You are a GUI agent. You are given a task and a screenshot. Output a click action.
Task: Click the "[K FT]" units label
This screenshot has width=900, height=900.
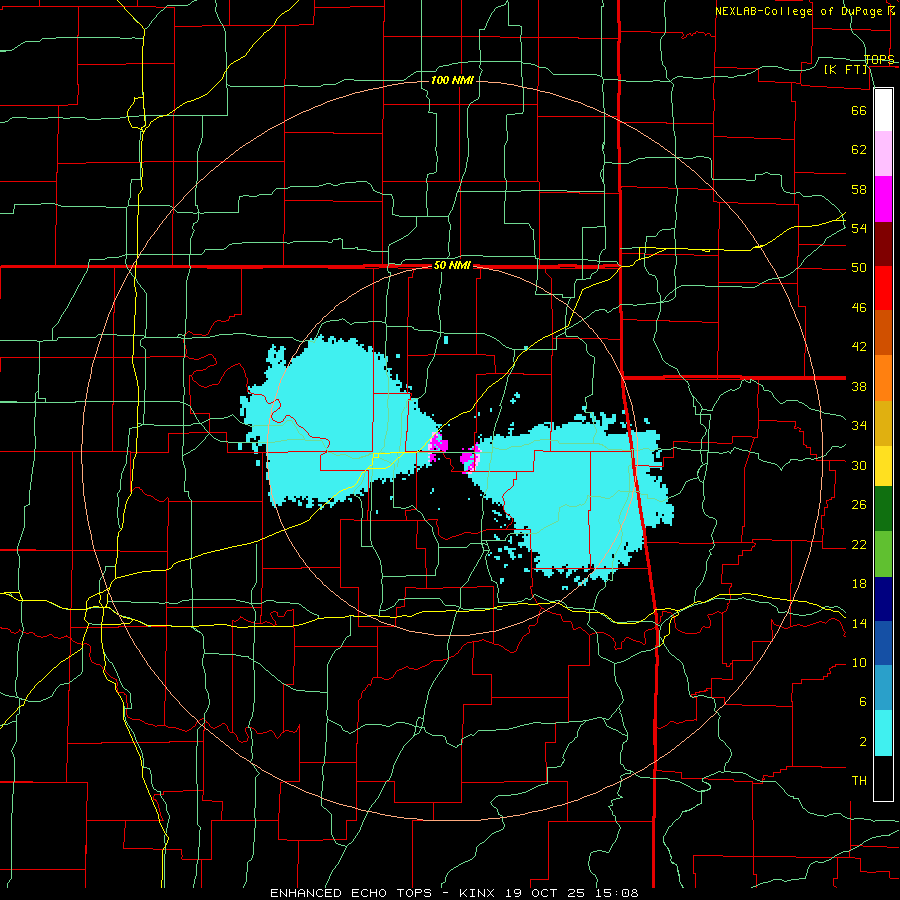845,70
